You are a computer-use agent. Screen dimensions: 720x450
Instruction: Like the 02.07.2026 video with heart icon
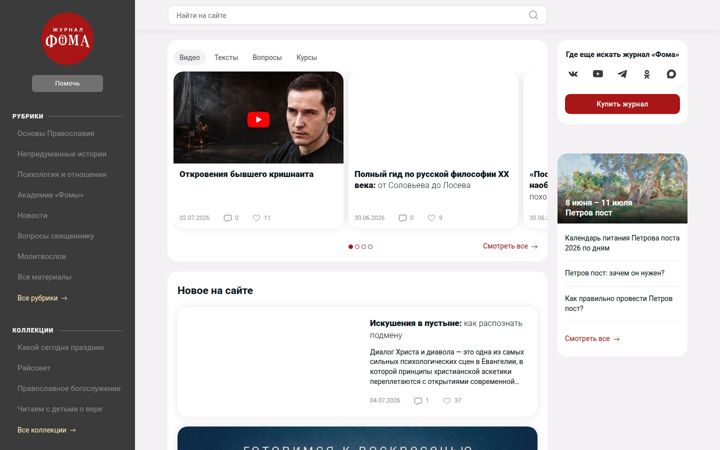pos(256,218)
